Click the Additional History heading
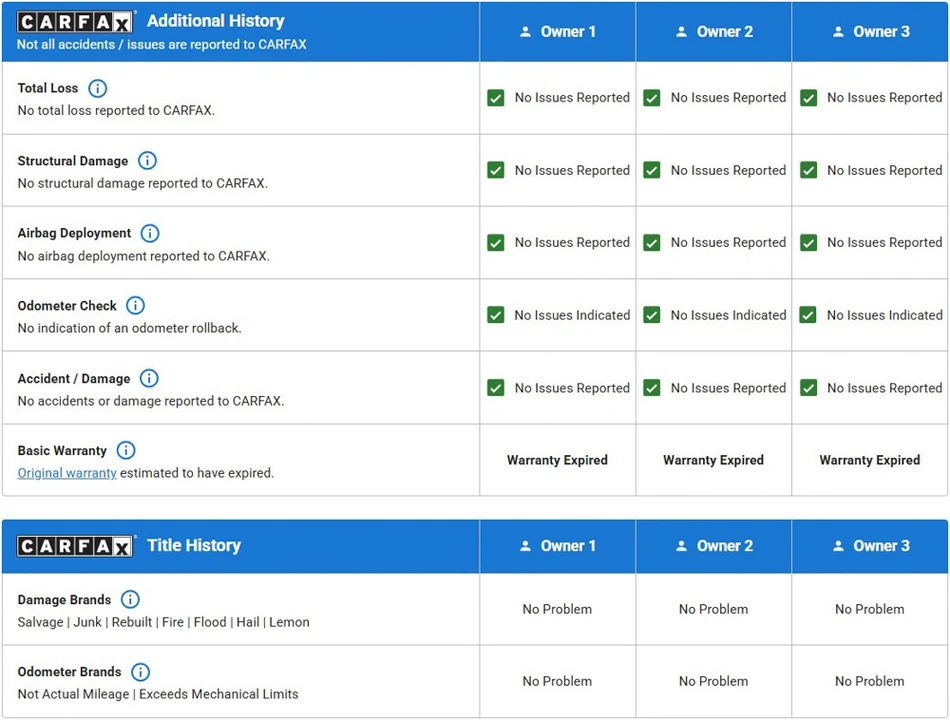 click(x=216, y=21)
